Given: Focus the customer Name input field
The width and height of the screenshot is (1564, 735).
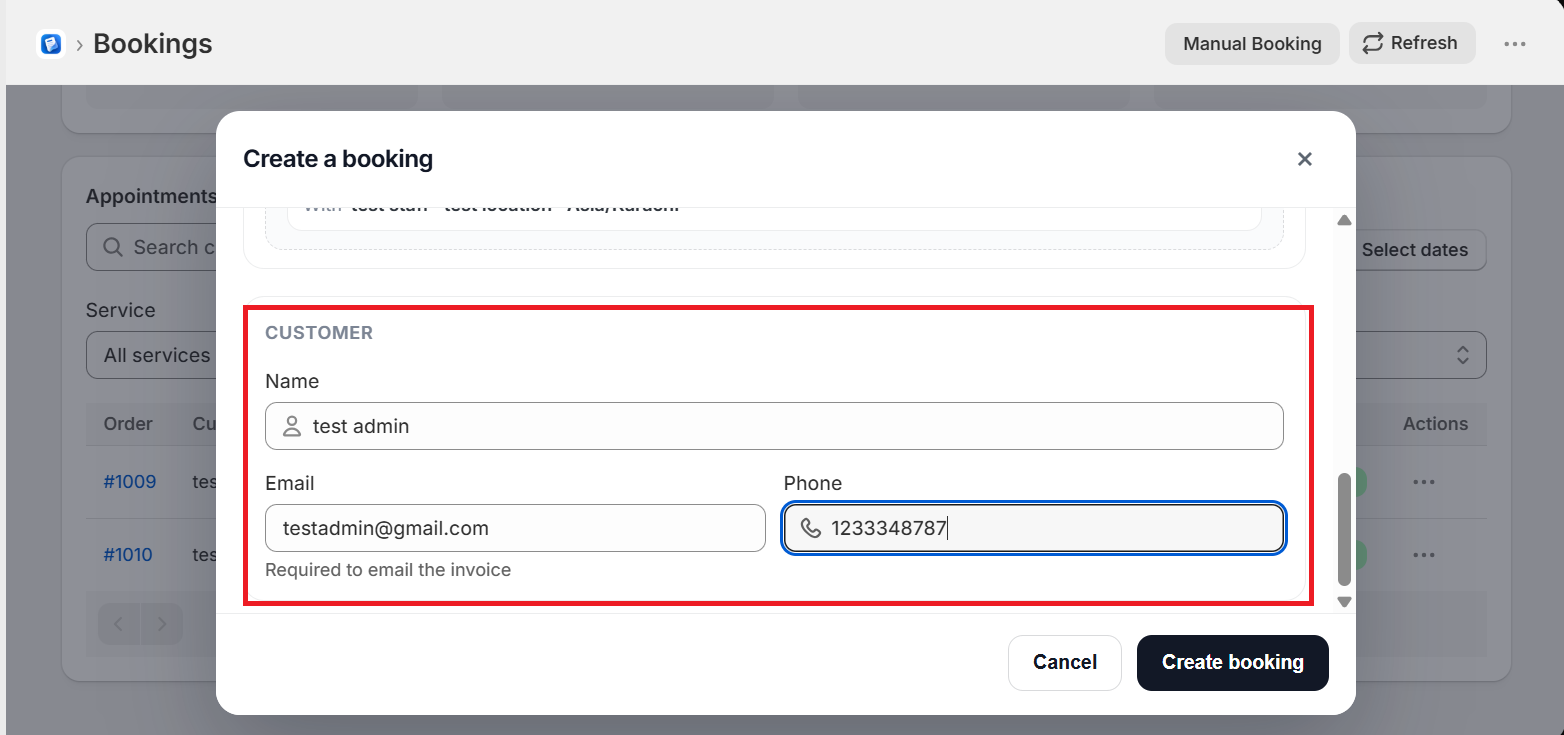Looking at the screenshot, I should [x=774, y=426].
